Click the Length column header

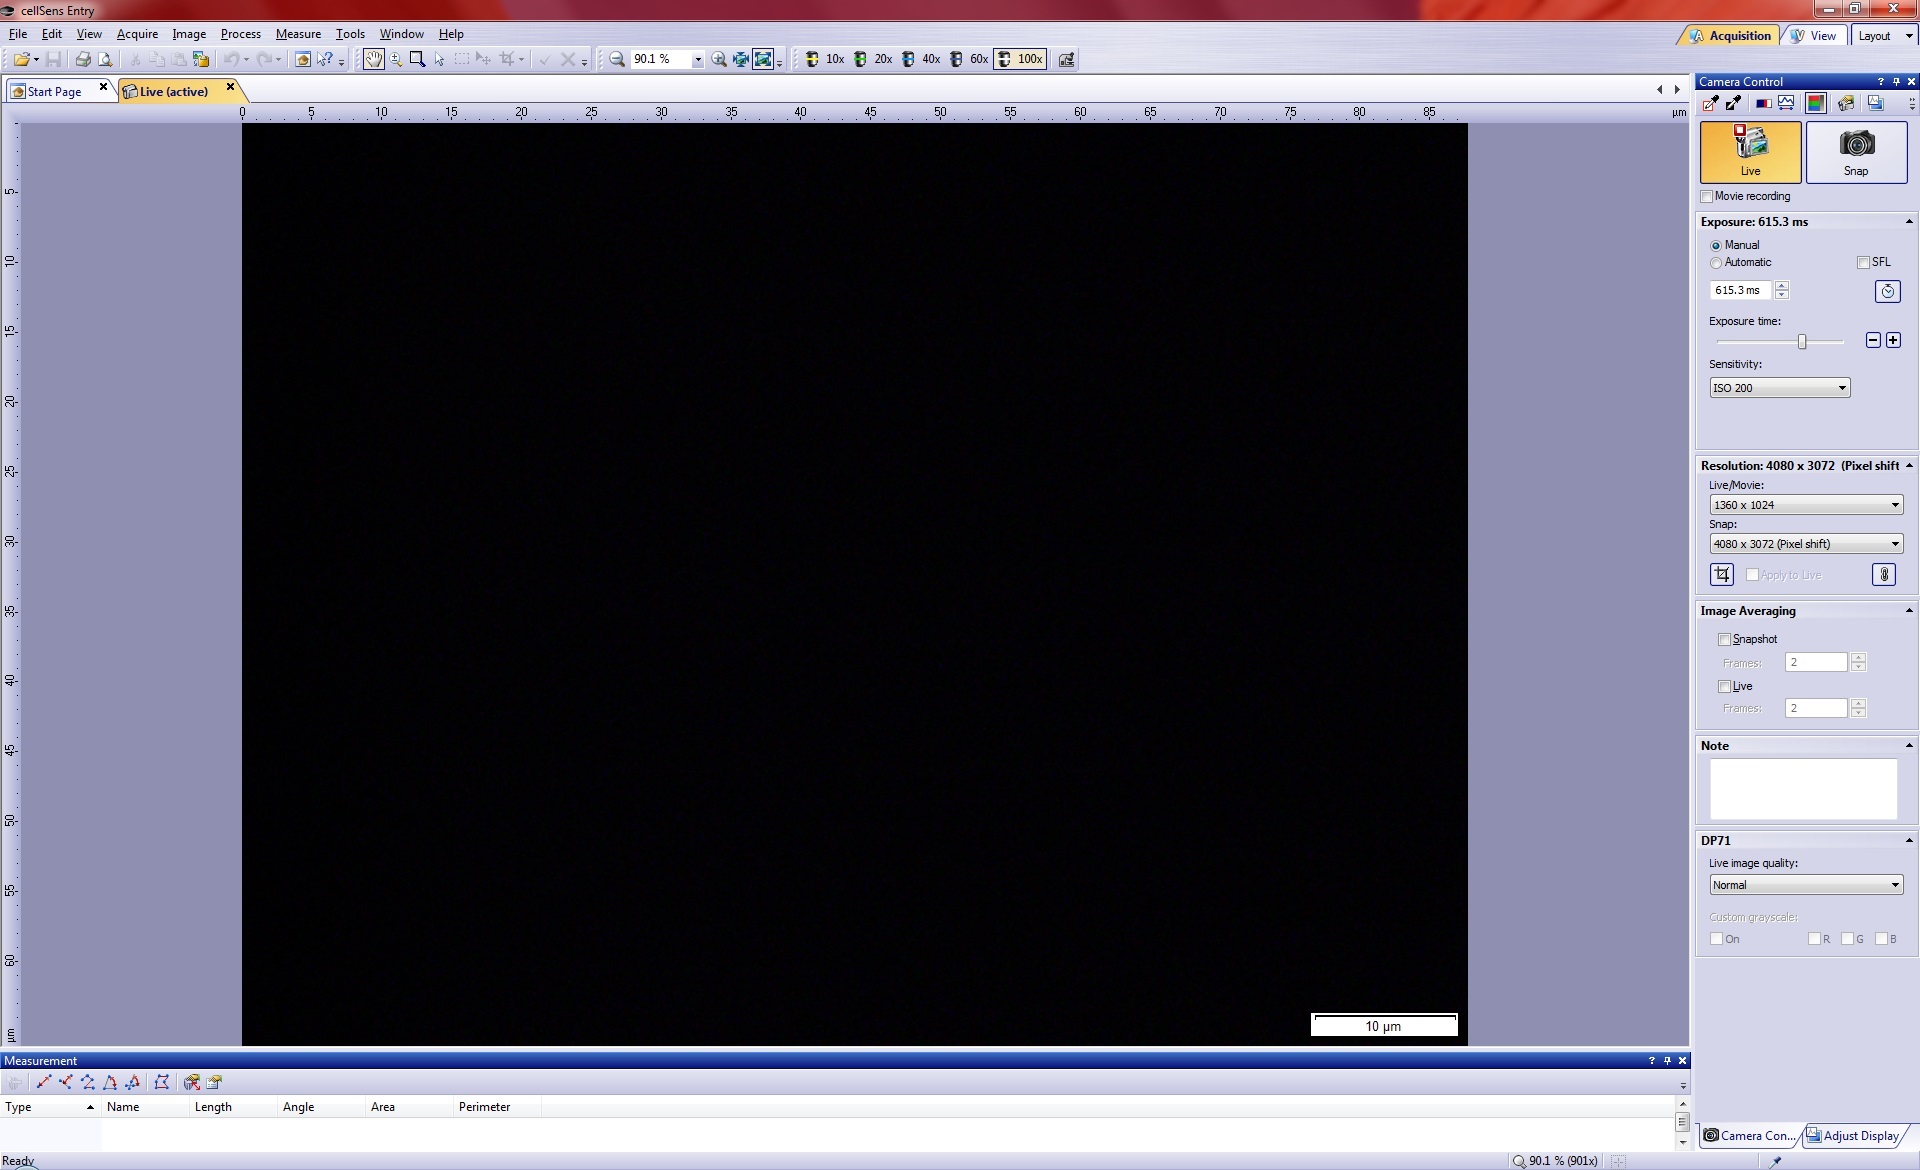232,1107
